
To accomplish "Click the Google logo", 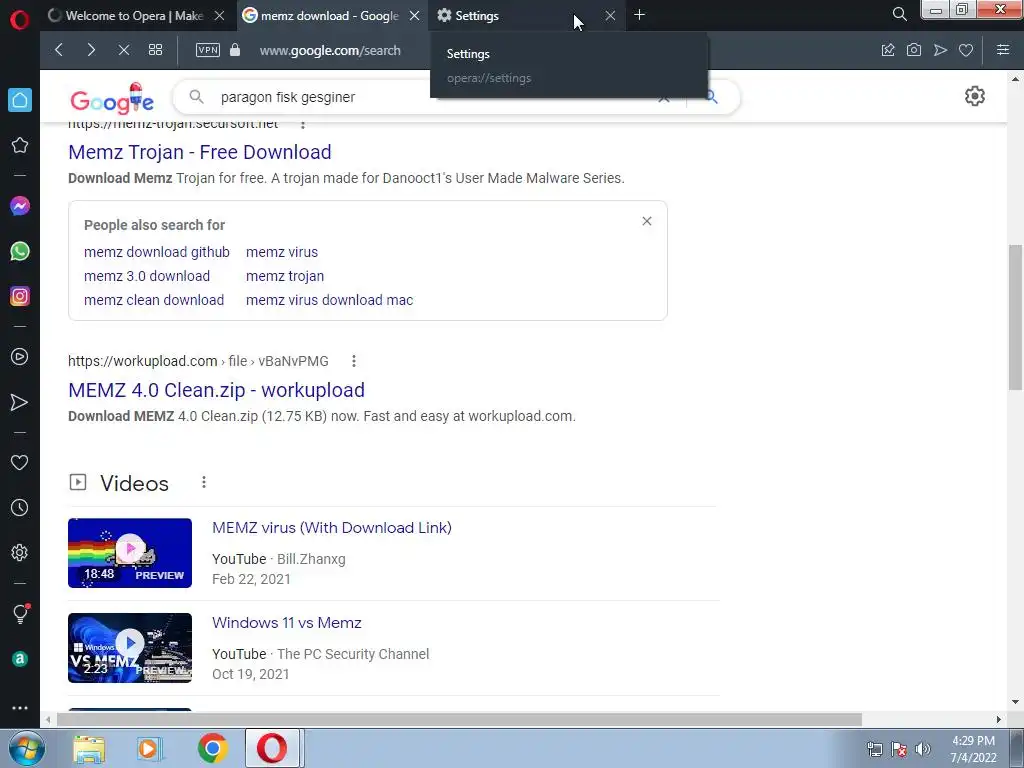I will click(x=112, y=99).
